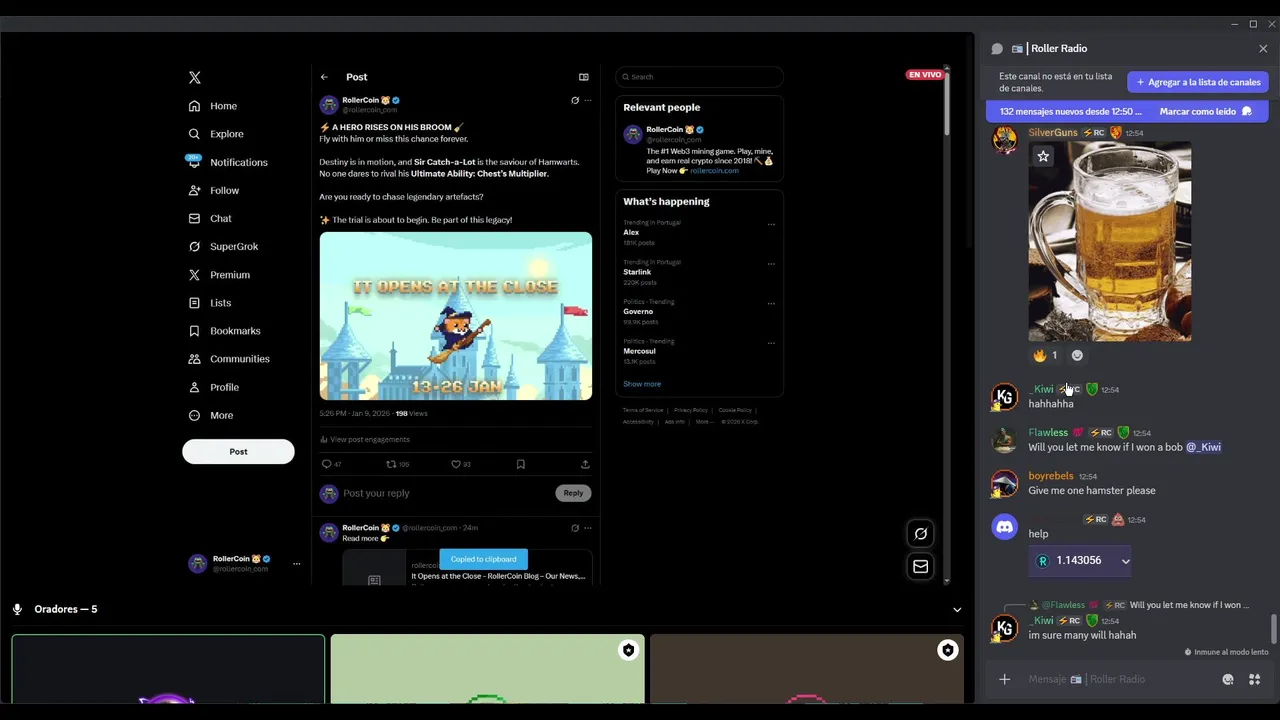Toggle the fire reaction with count 1
Viewport: 1280px width, 720px height.
pos(1046,355)
